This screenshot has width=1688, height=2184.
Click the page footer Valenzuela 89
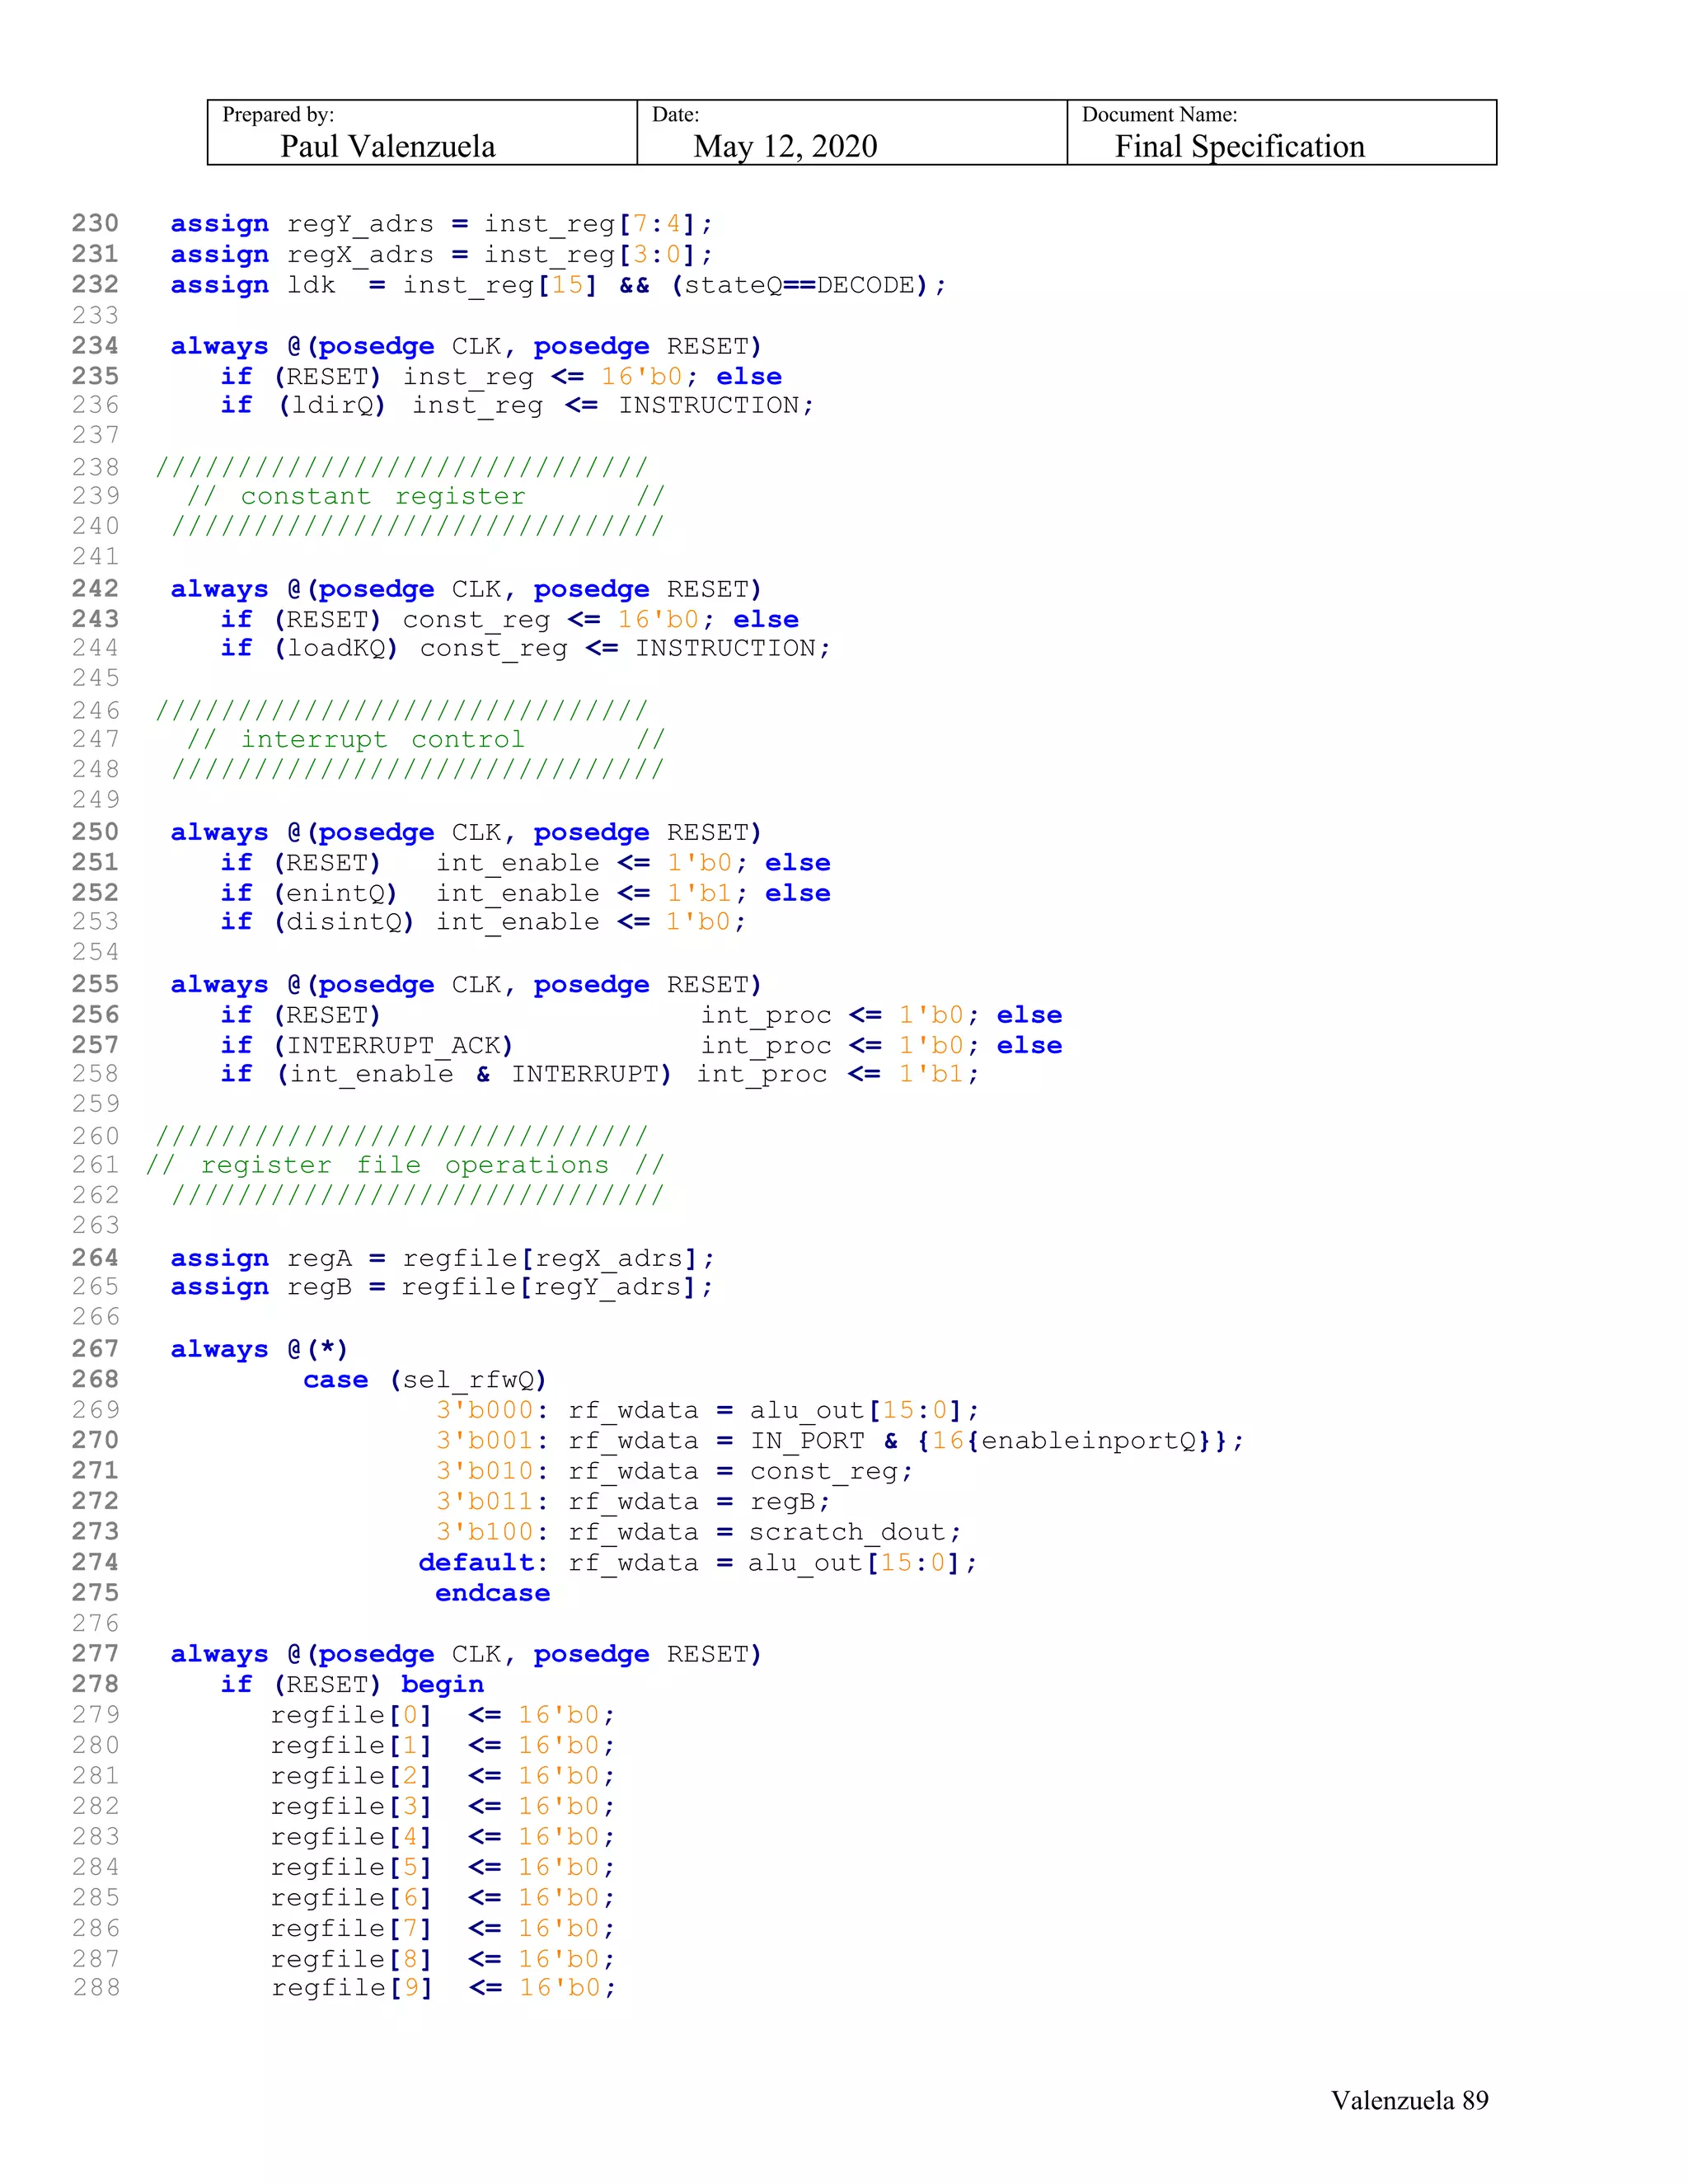coord(1409,2100)
